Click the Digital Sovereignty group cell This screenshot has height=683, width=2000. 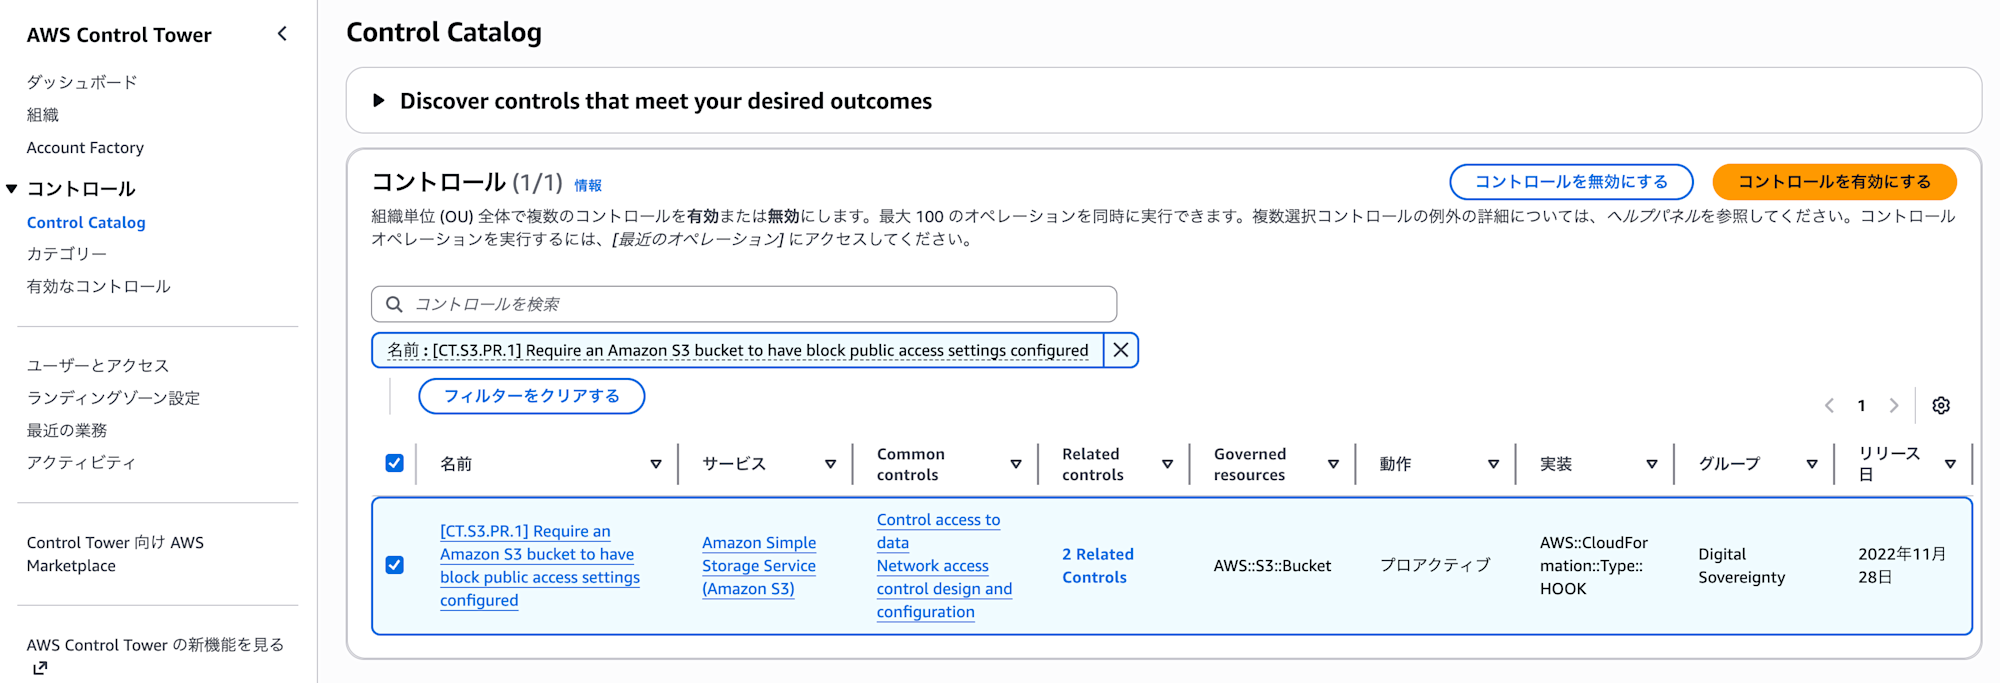coord(1741,565)
